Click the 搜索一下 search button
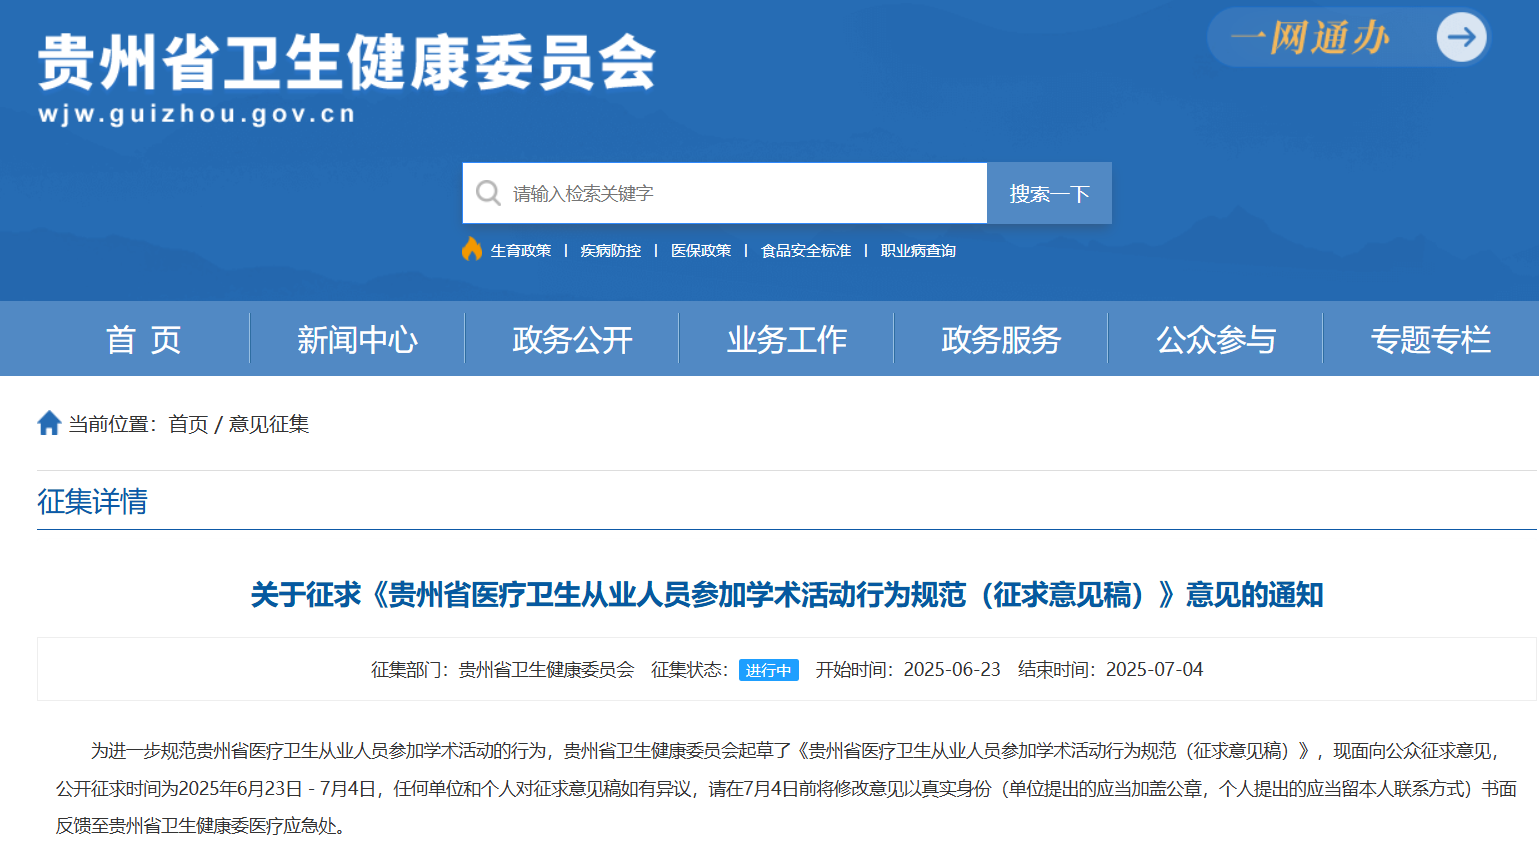This screenshot has height=851, width=1539. point(1049,193)
